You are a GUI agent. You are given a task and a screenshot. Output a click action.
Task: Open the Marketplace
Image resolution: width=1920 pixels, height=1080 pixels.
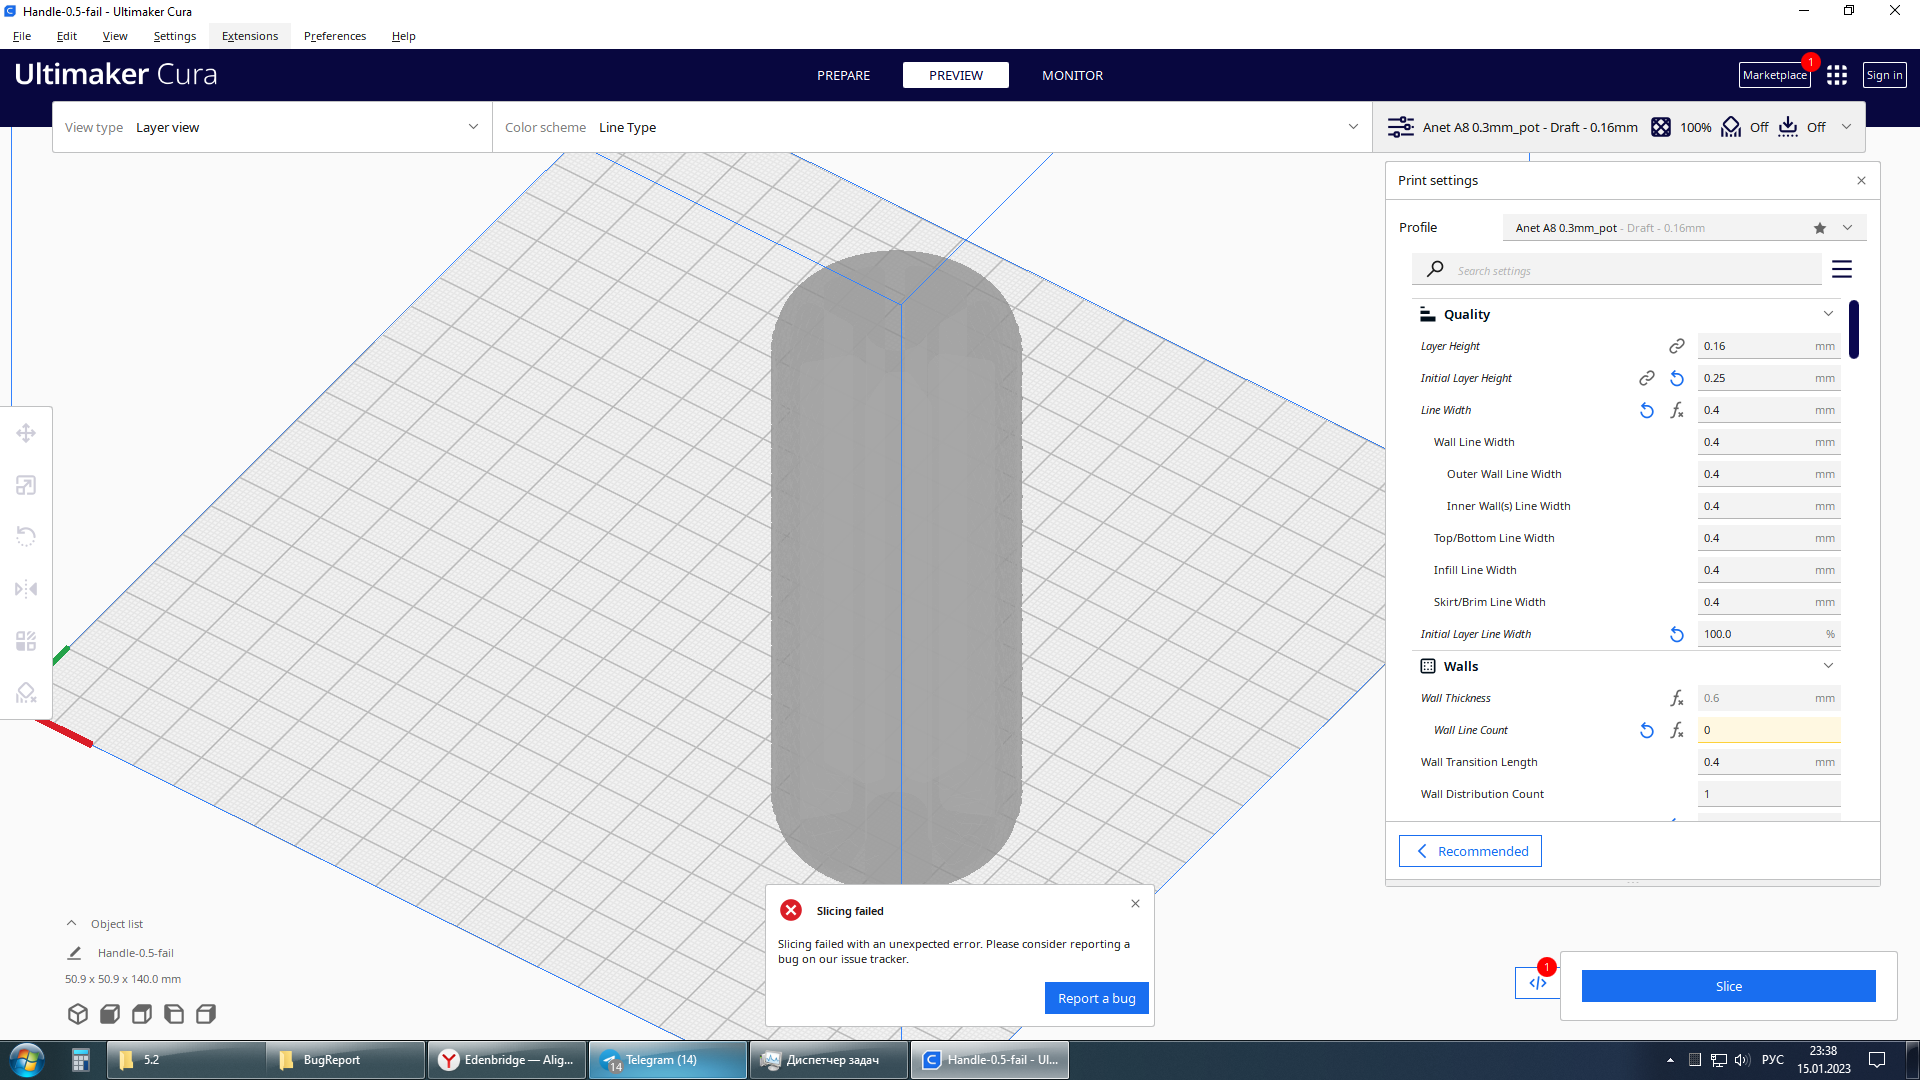click(1775, 75)
